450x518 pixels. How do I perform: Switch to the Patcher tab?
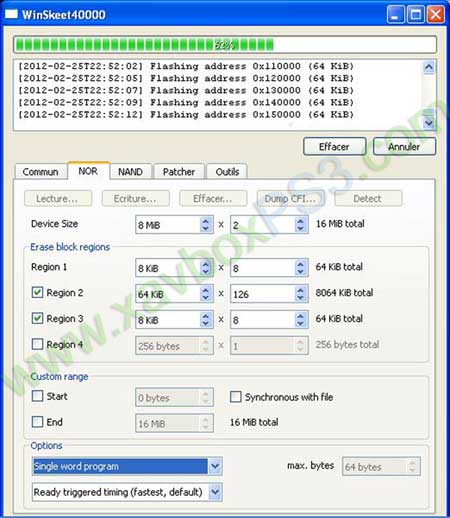[179, 172]
